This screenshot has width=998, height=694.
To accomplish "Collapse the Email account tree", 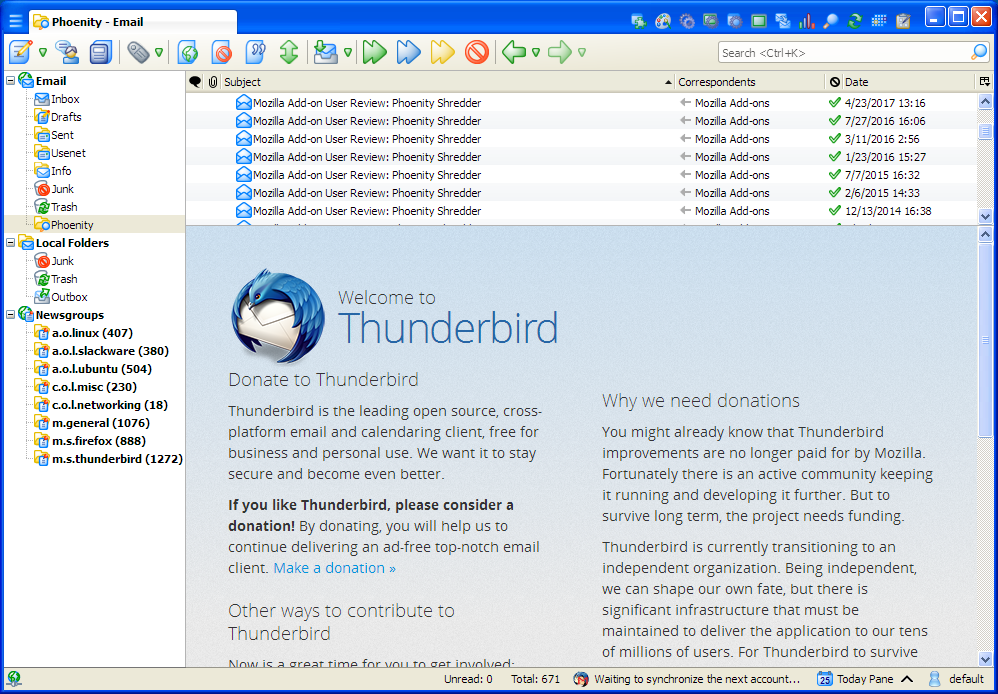I will click(10, 81).
